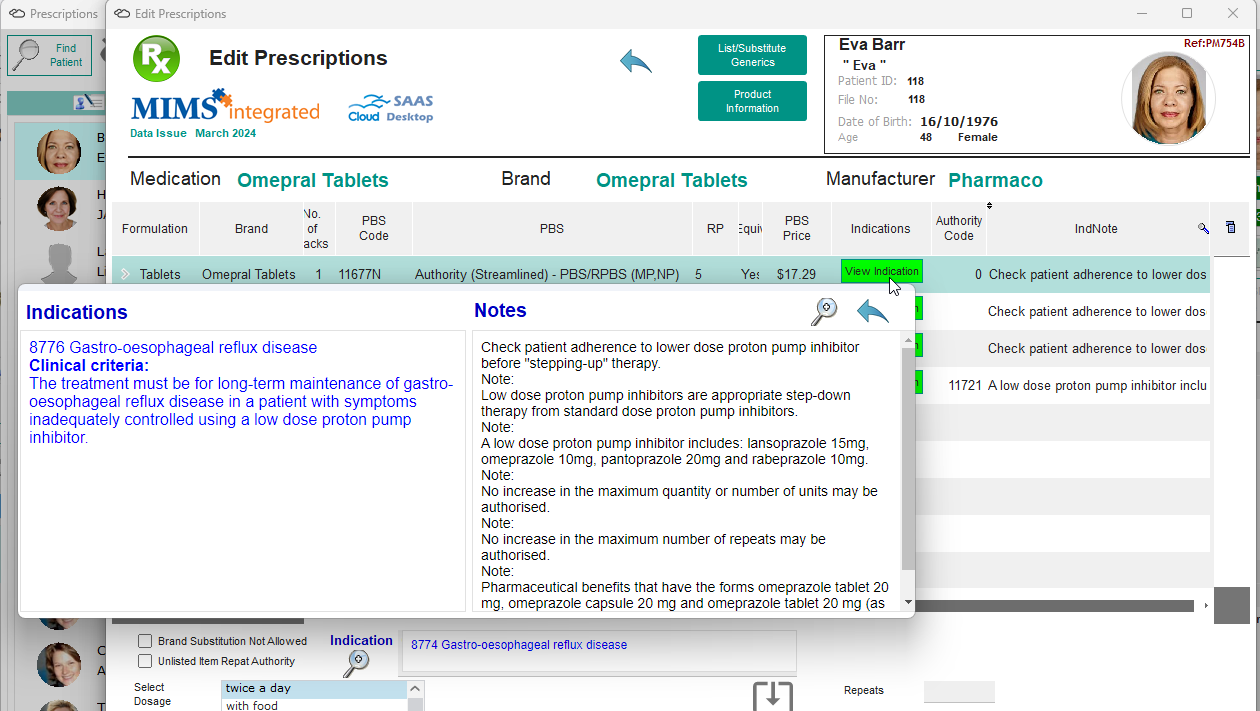Viewport: 1260px width, 711px height.
Task: Click the Edit Prescriptions window title
Action: click(180, 14)
